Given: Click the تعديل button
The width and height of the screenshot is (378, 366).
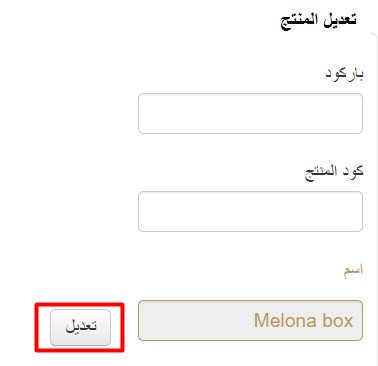Looking at the screenshot, I should tap(80, 327).
